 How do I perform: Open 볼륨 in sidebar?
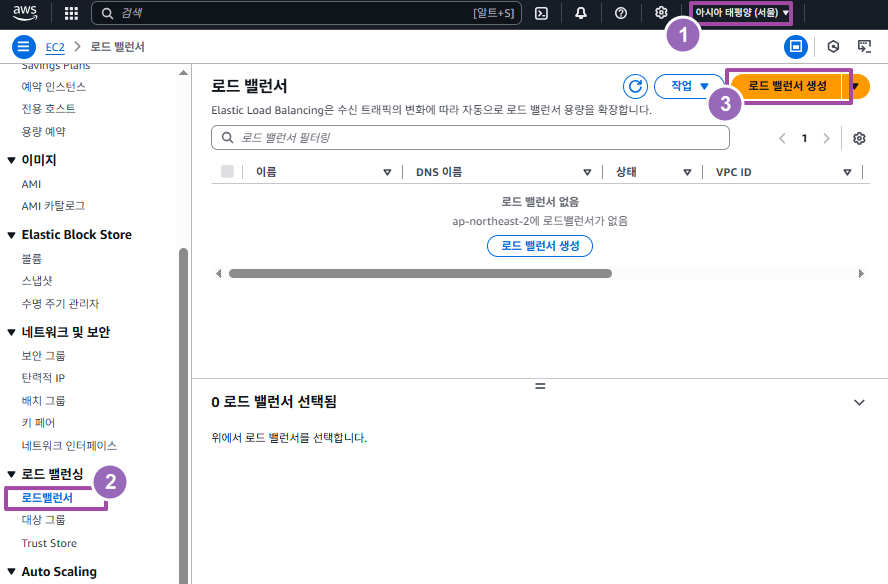click(32, 259)
